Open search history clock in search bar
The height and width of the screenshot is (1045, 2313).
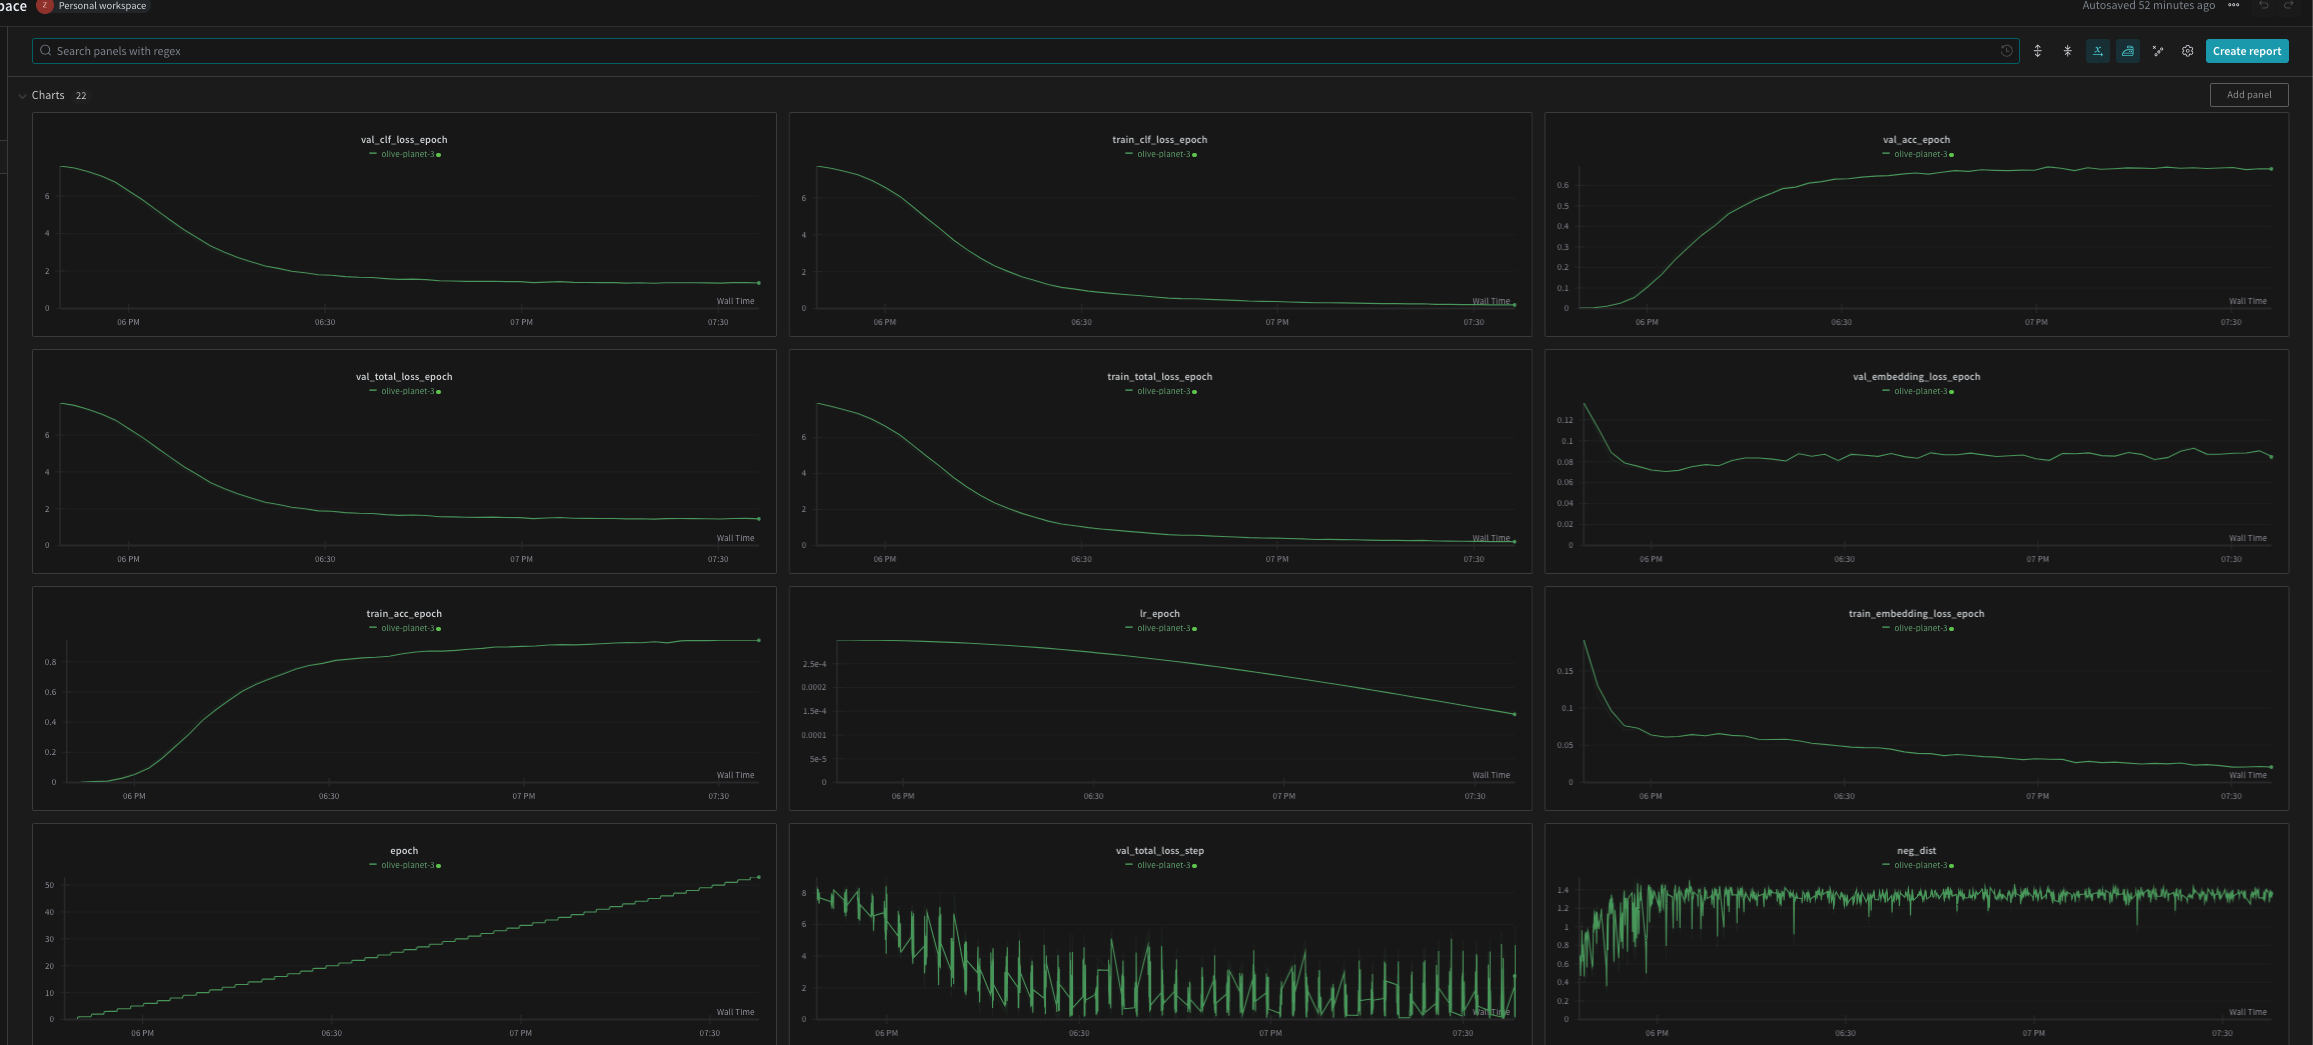2006,51
